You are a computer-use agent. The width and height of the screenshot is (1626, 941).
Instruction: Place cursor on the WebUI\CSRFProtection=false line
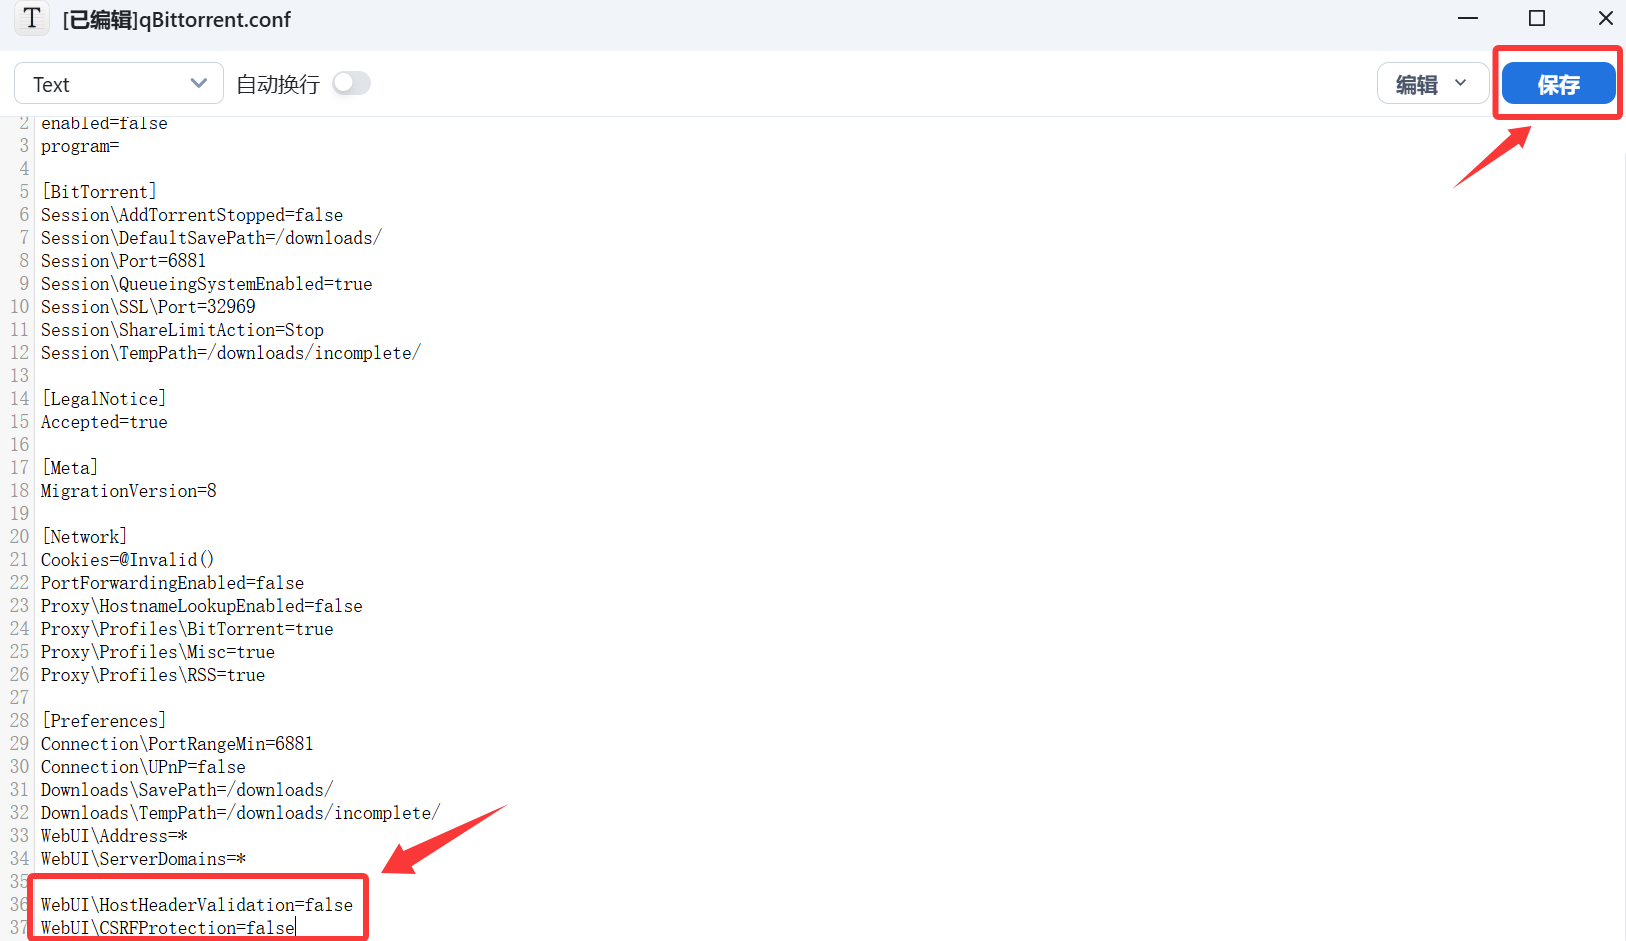click(168, 928)
